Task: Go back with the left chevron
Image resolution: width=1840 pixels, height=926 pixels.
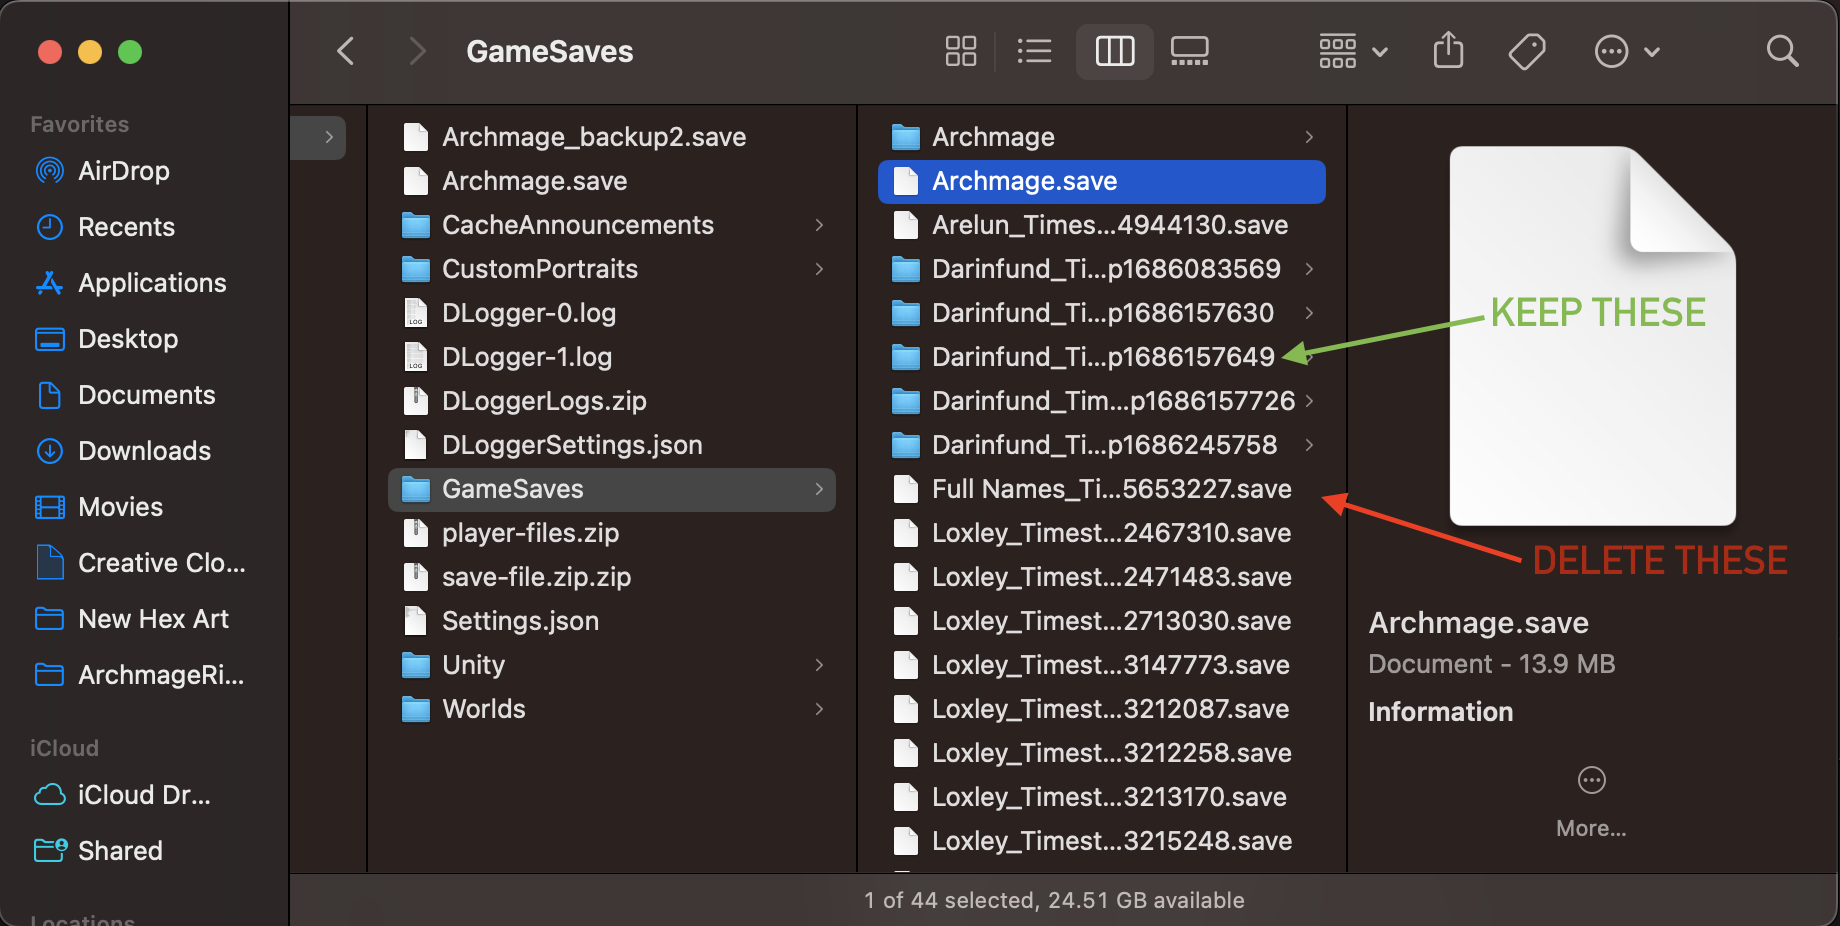Action: pos(346,51)
